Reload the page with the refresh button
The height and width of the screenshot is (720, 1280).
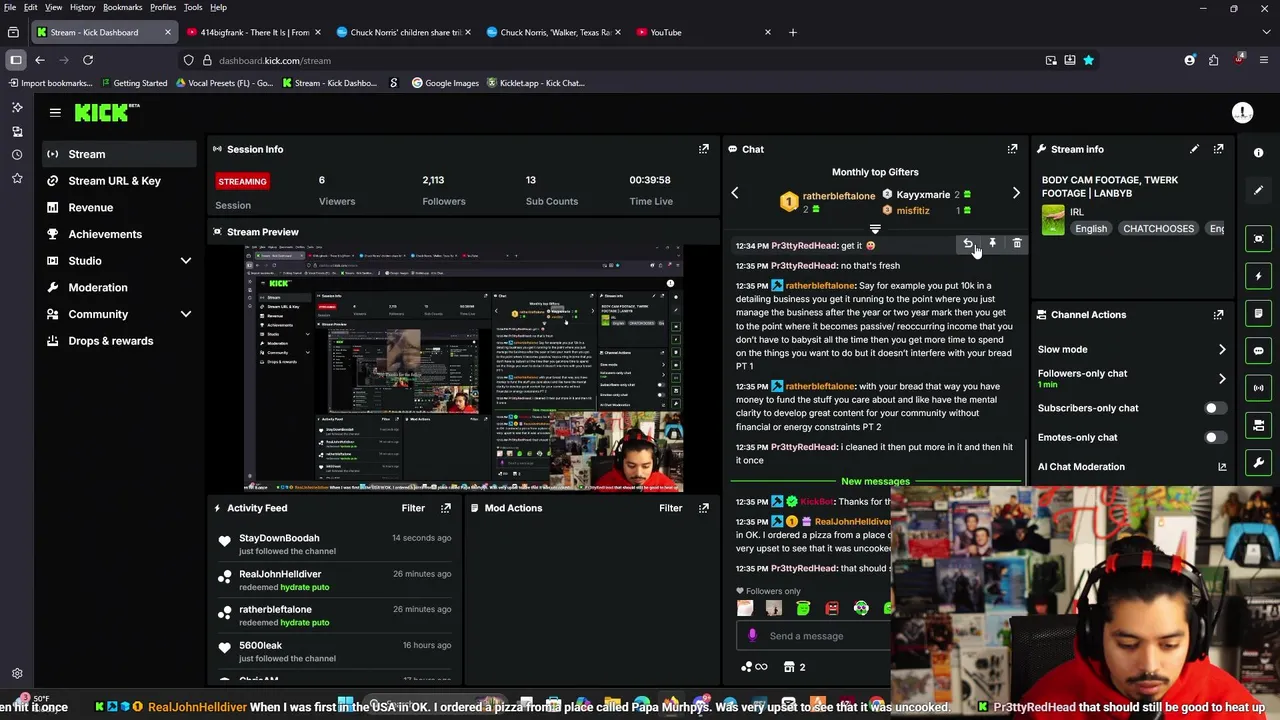pos(88,60)
